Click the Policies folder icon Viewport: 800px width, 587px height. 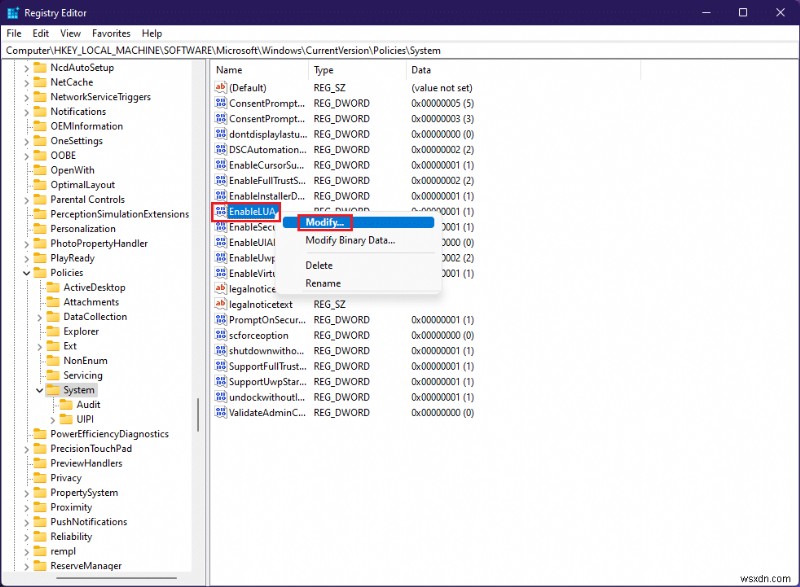tap(40, 272)
